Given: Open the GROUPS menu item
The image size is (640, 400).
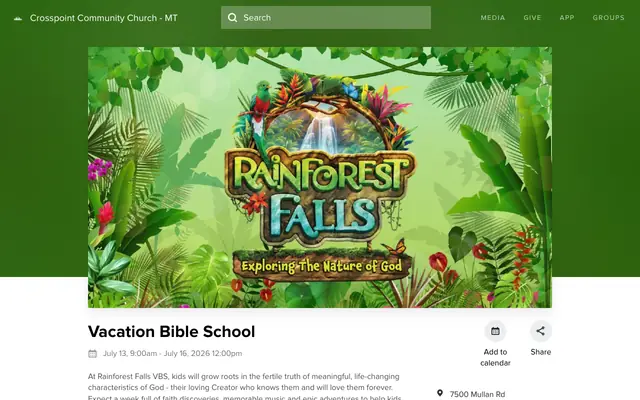Looking at the screenshot, I should tap(609, 18).
